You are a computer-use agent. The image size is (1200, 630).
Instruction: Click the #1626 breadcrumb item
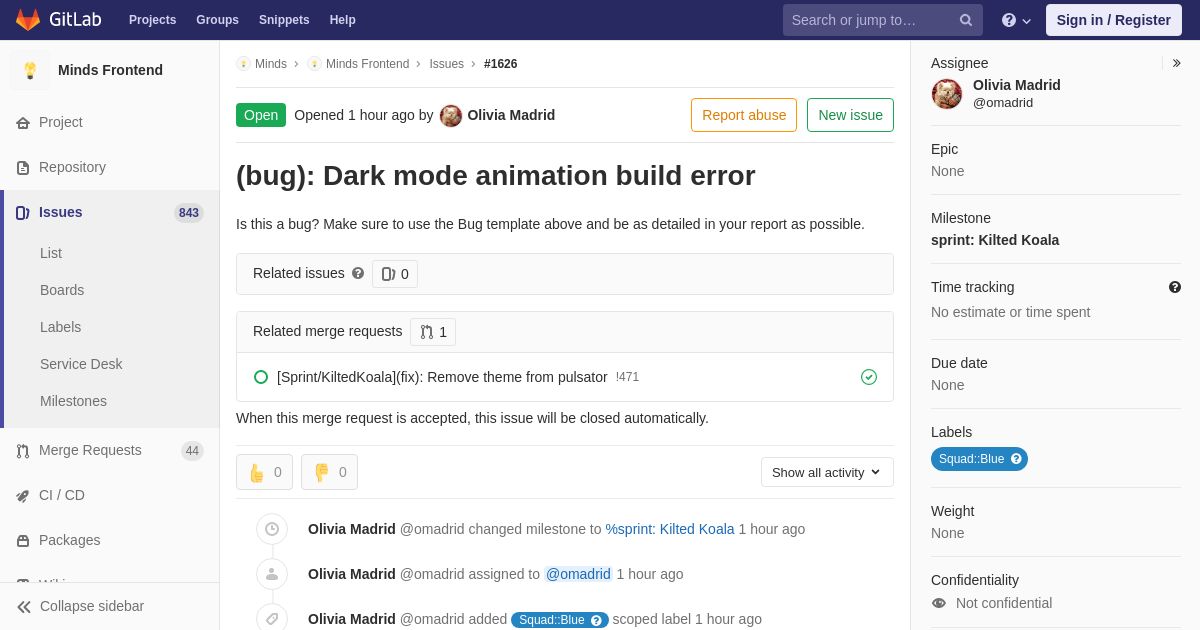point(501,64)
